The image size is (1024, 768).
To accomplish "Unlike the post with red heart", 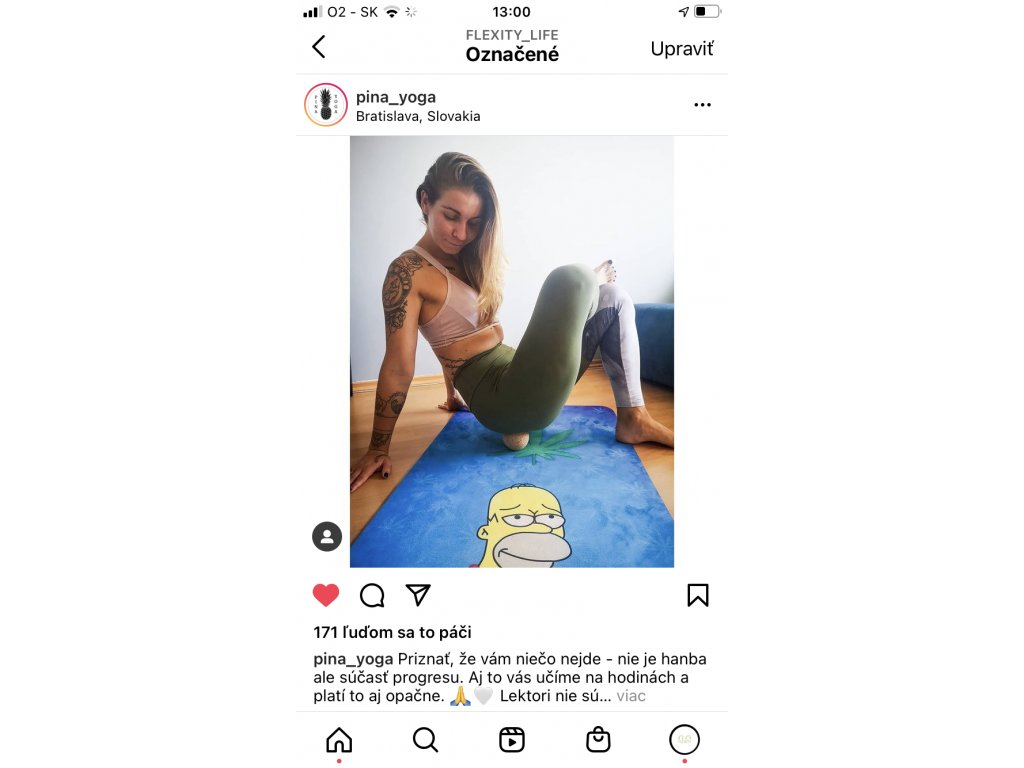I will [x=326, y=595].
